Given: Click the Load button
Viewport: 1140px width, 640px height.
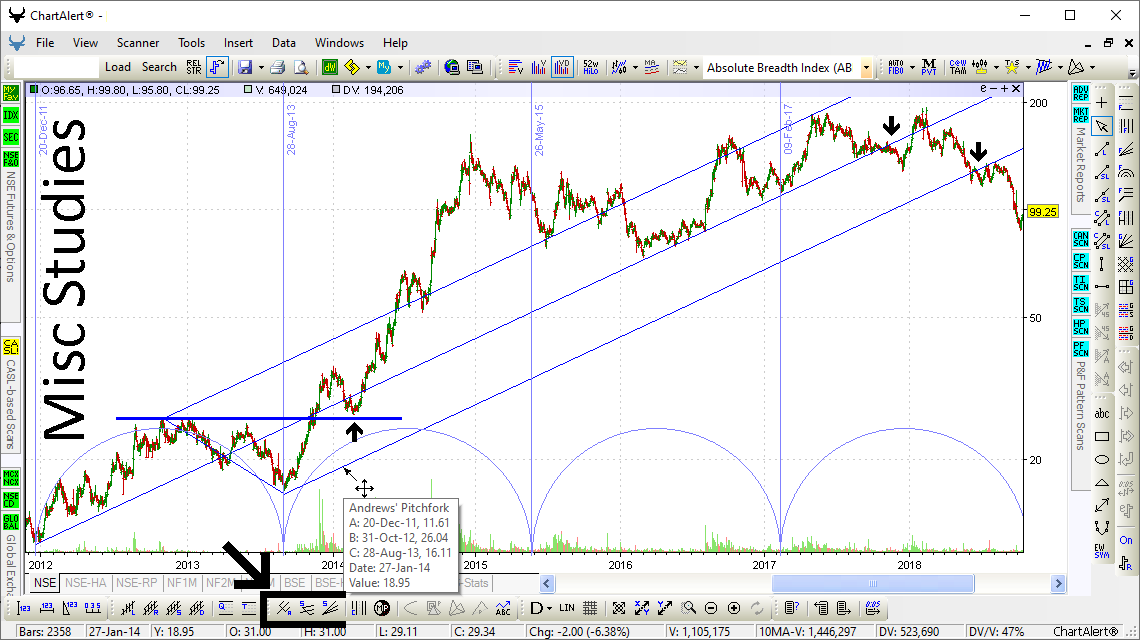Looking at the screenshot, I should click(118, 67).
